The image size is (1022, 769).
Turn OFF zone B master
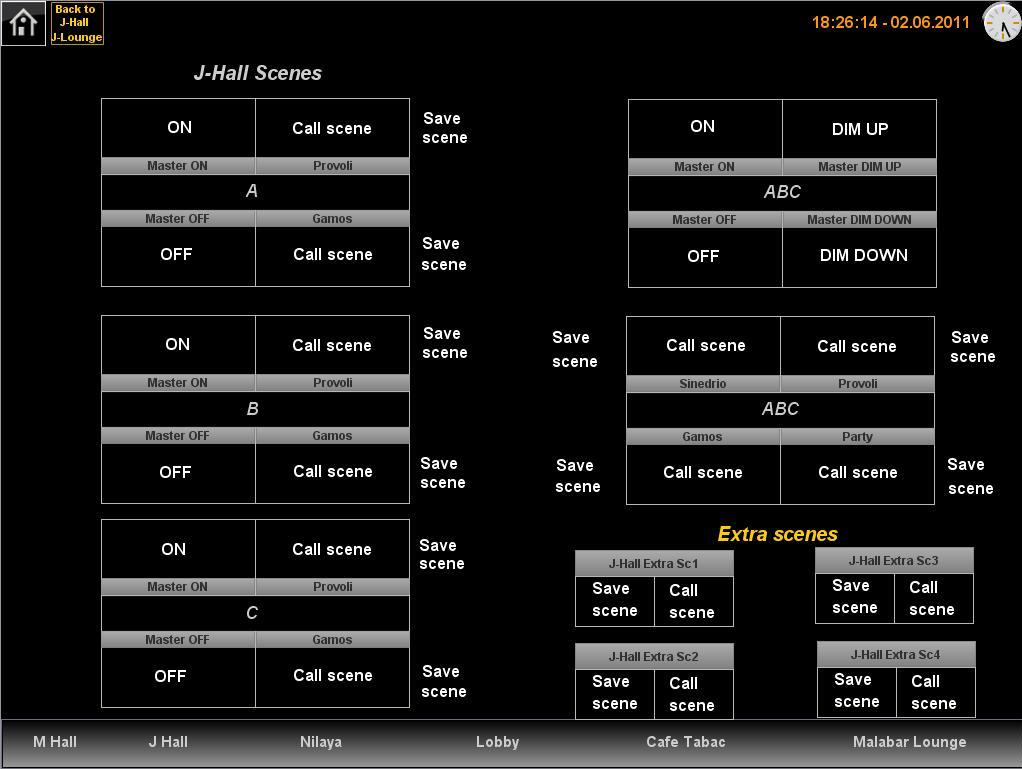[x=176, y=472]
